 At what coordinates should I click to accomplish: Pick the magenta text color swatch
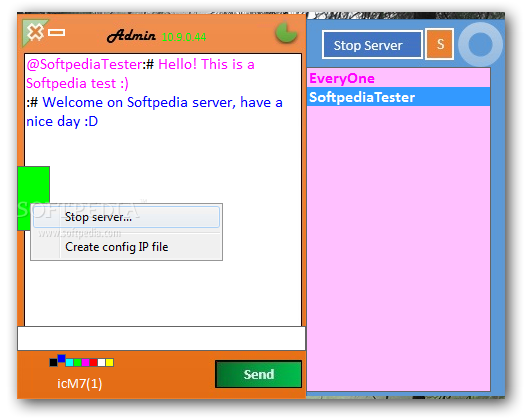coord(85,362)
